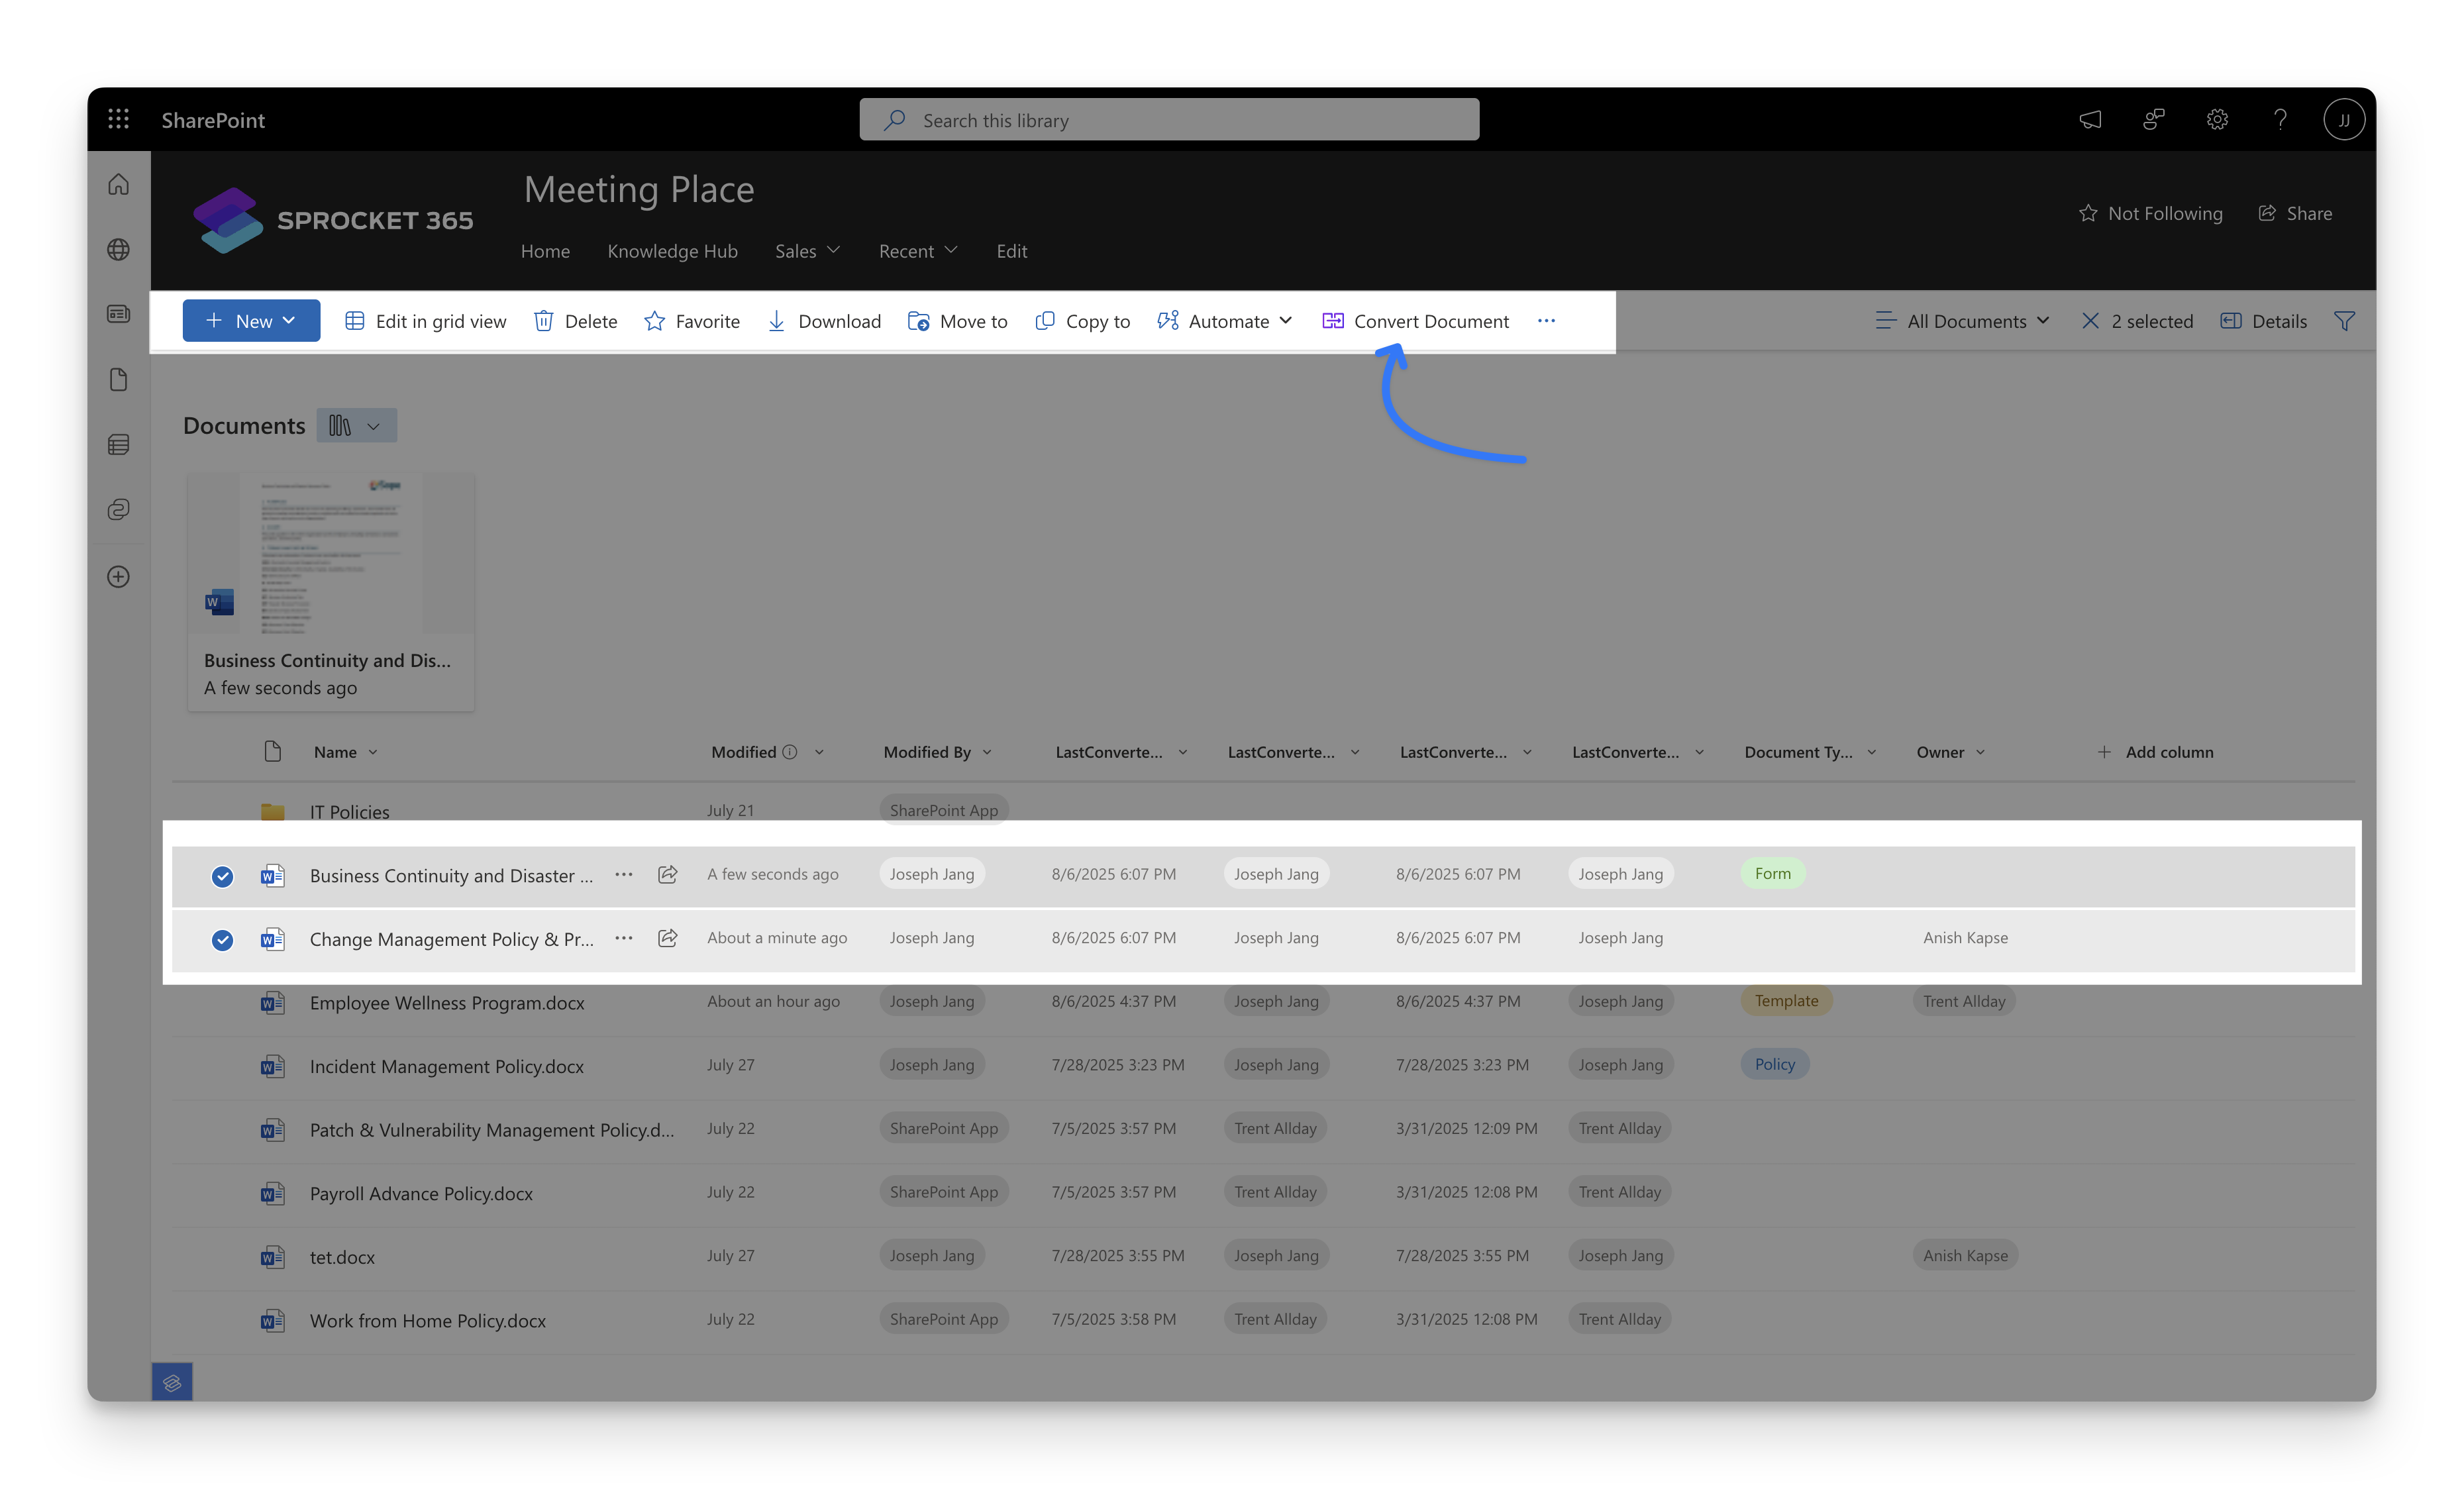Viewport: 2464px width, 1489px height.
Task: Open the All Documents view dropdown
Action: [x=1962, y=321]
